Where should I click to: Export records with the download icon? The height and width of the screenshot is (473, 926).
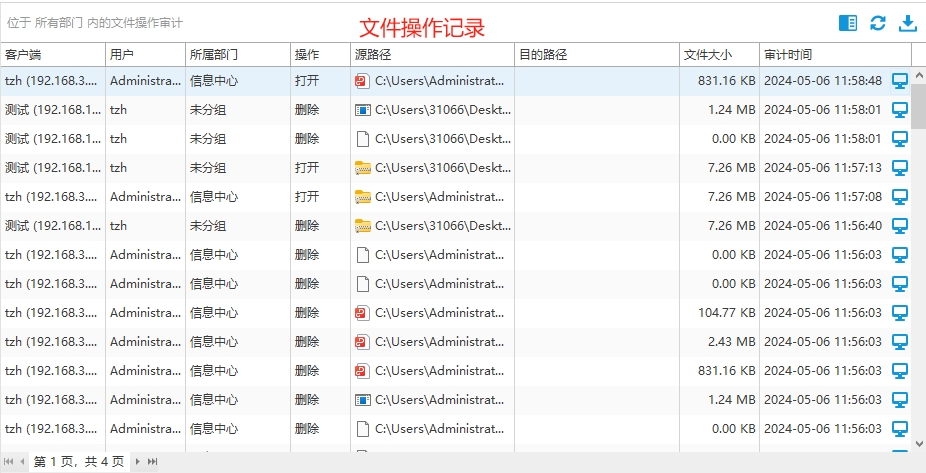coord(908,23)
